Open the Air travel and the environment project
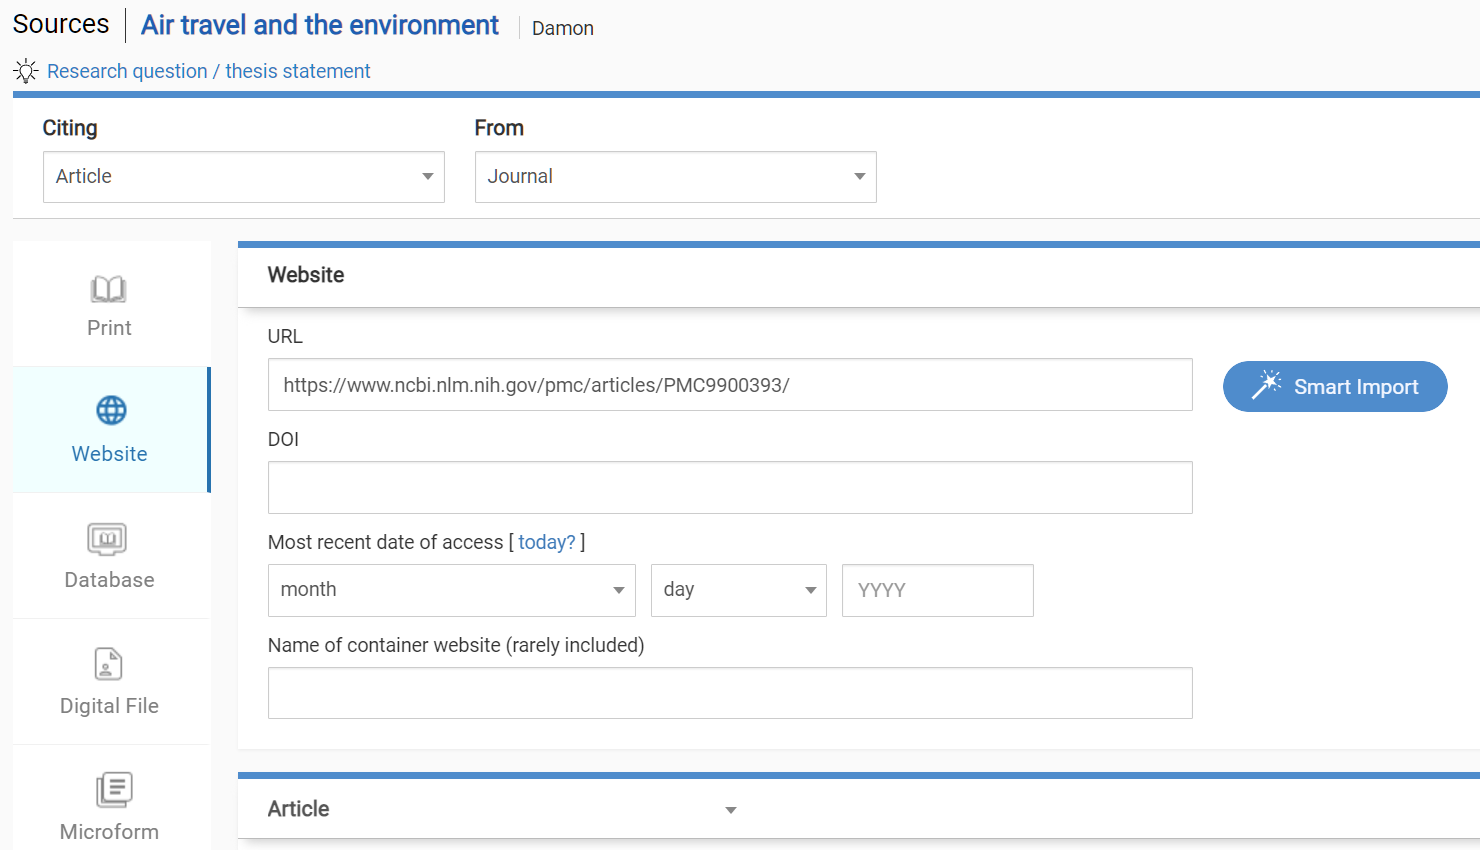This screenshot has width=1480, height=850. 319,25
